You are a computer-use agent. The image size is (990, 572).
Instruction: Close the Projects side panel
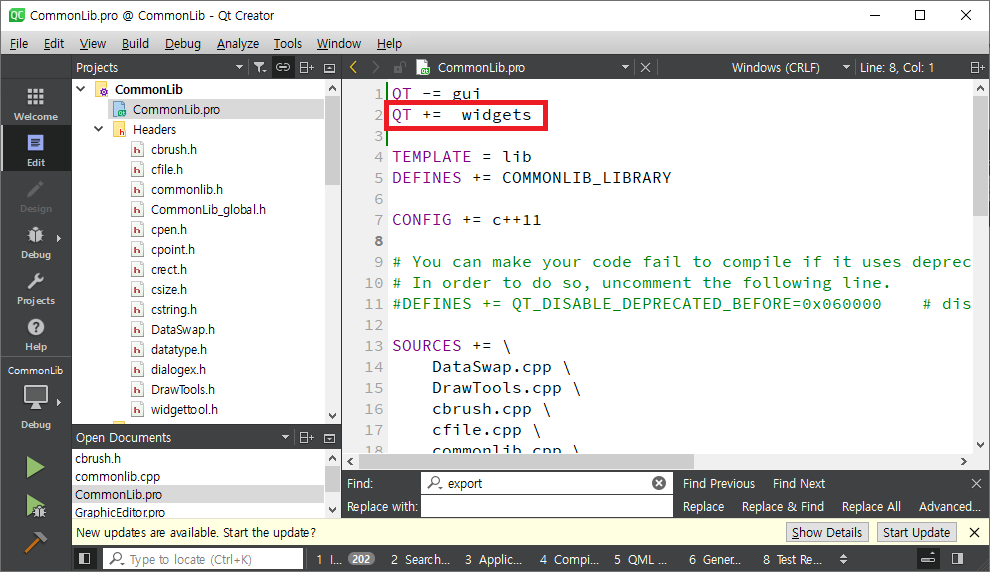[x=330, y=68]
